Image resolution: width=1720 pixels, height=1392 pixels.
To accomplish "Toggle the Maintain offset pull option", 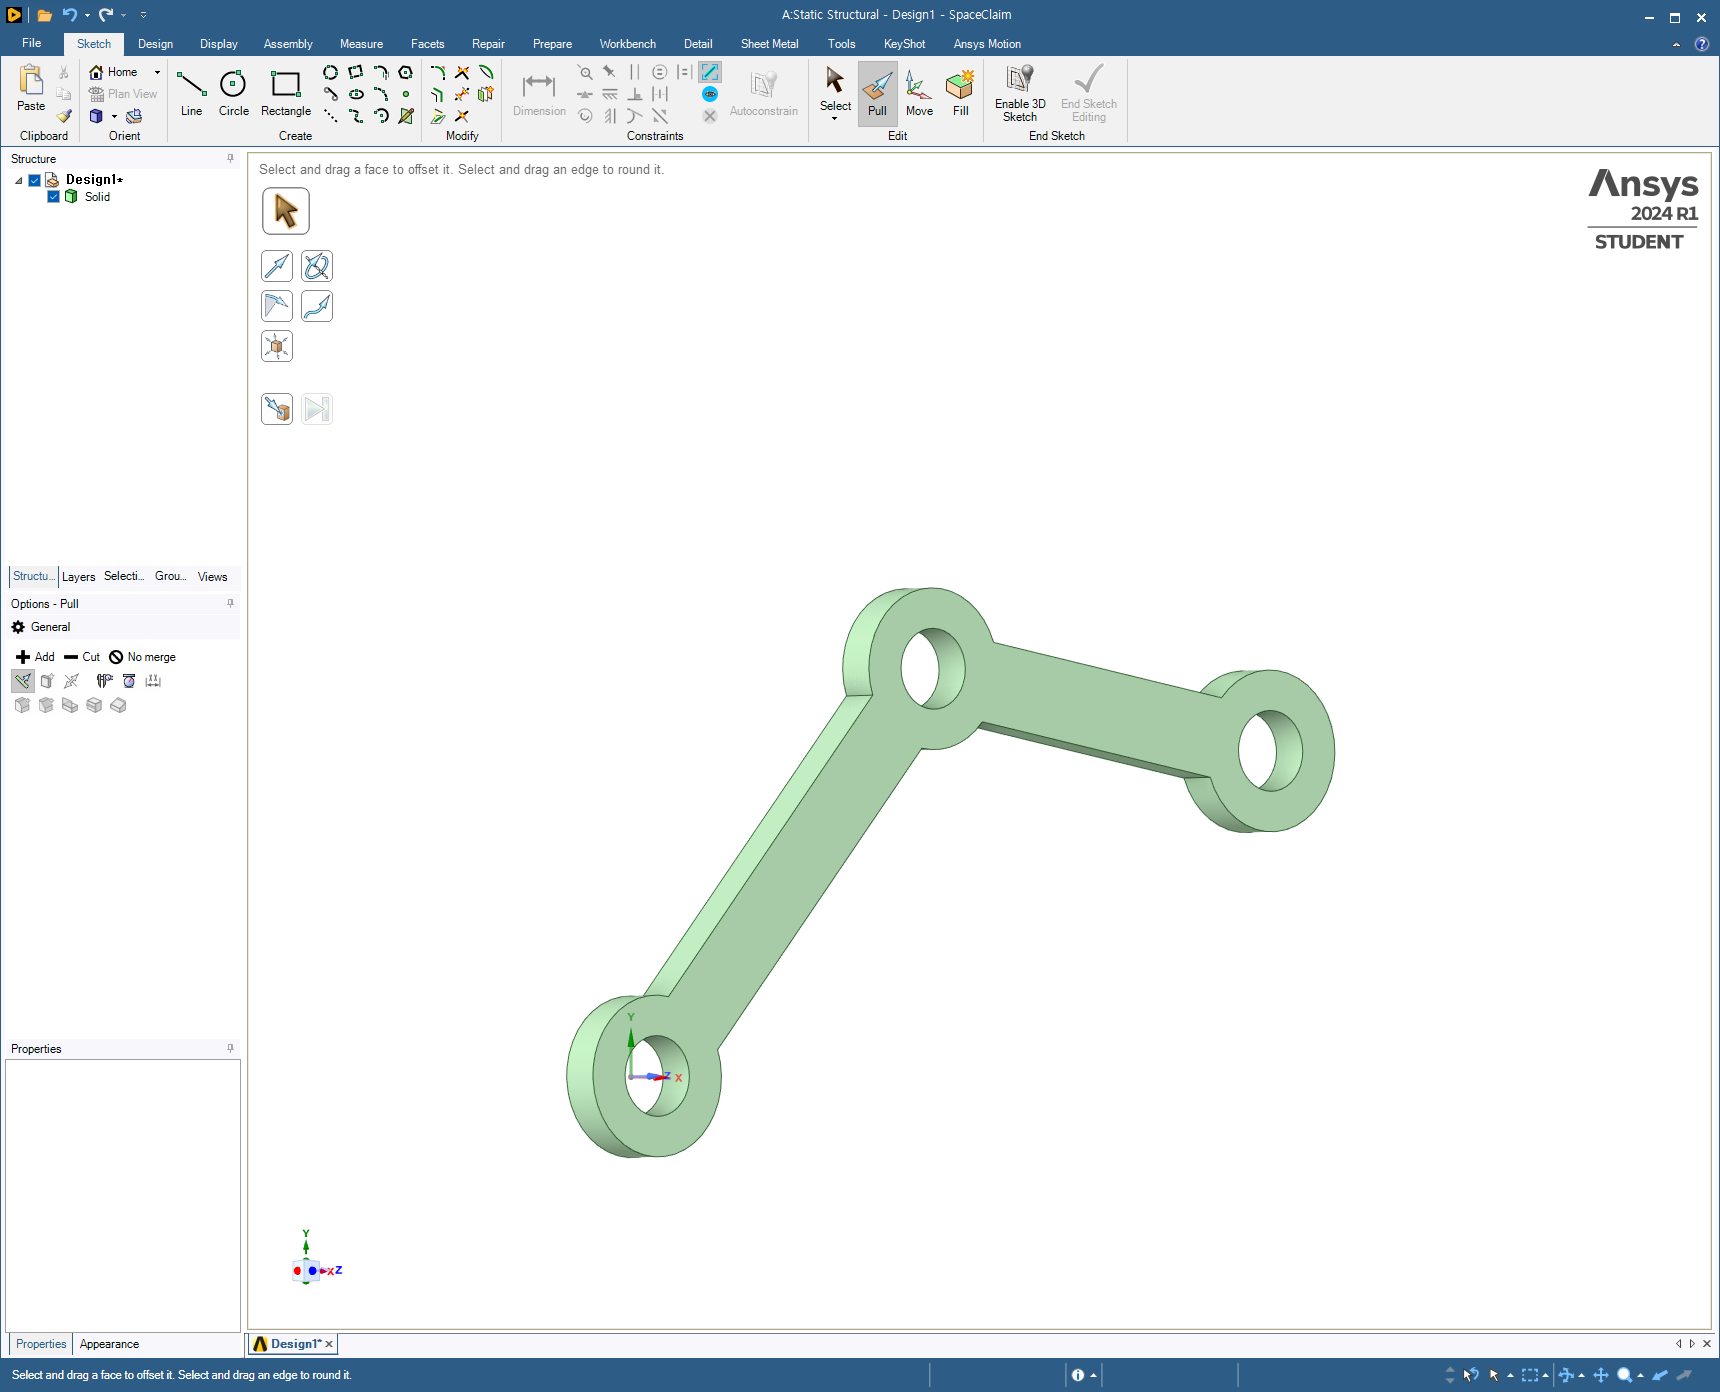I will click(23, 681).
